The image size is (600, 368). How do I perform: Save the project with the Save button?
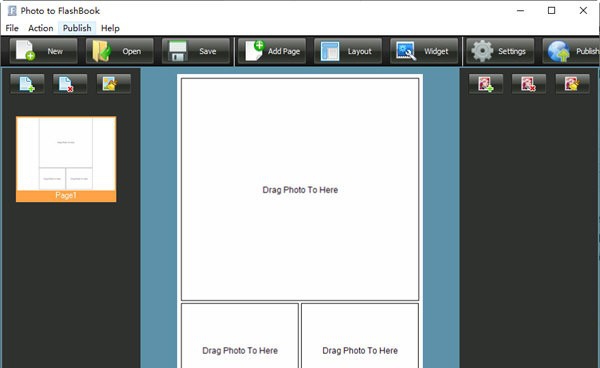196,51
